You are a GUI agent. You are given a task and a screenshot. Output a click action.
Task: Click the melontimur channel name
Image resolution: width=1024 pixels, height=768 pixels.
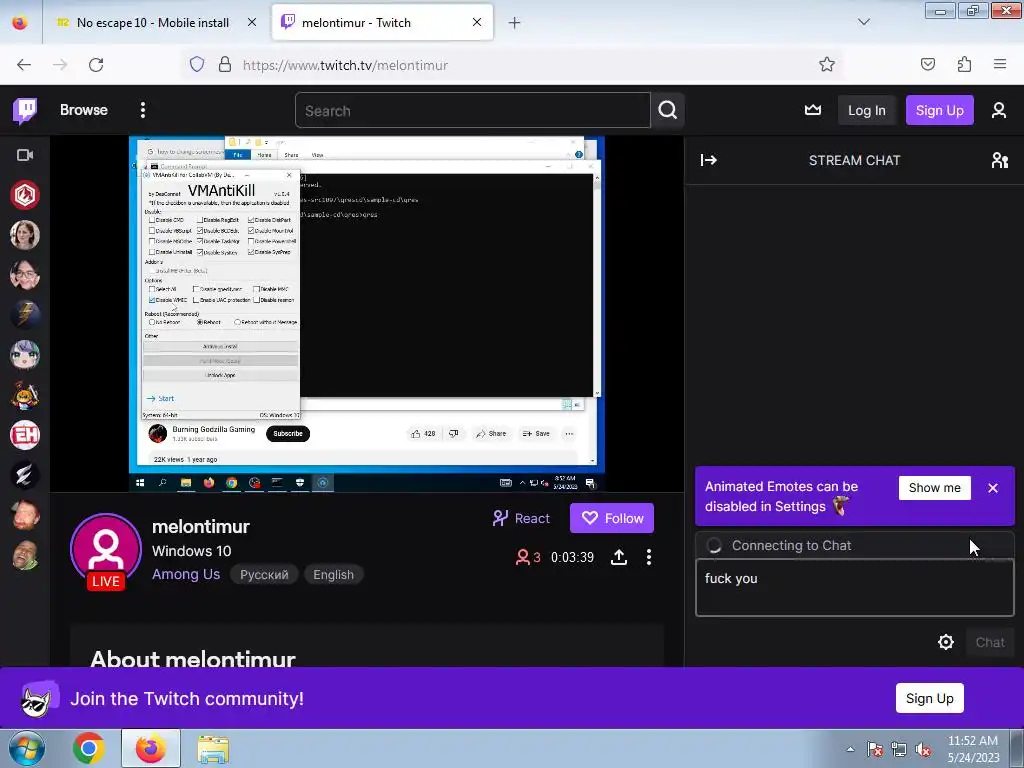pos(200,526)
